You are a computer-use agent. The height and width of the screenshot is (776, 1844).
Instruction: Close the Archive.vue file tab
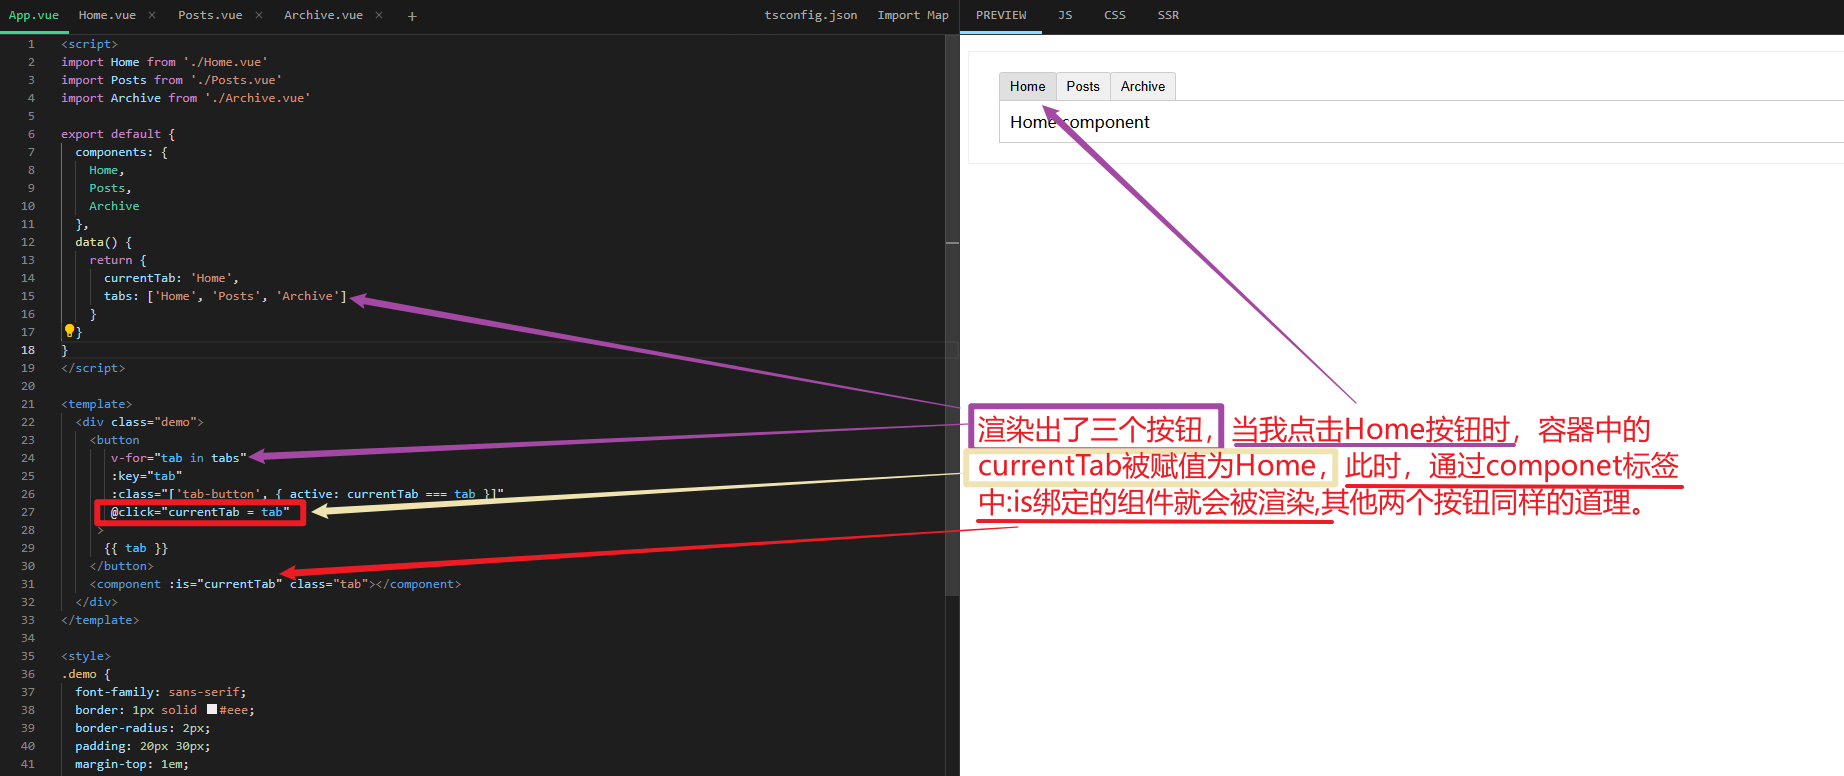379,15
